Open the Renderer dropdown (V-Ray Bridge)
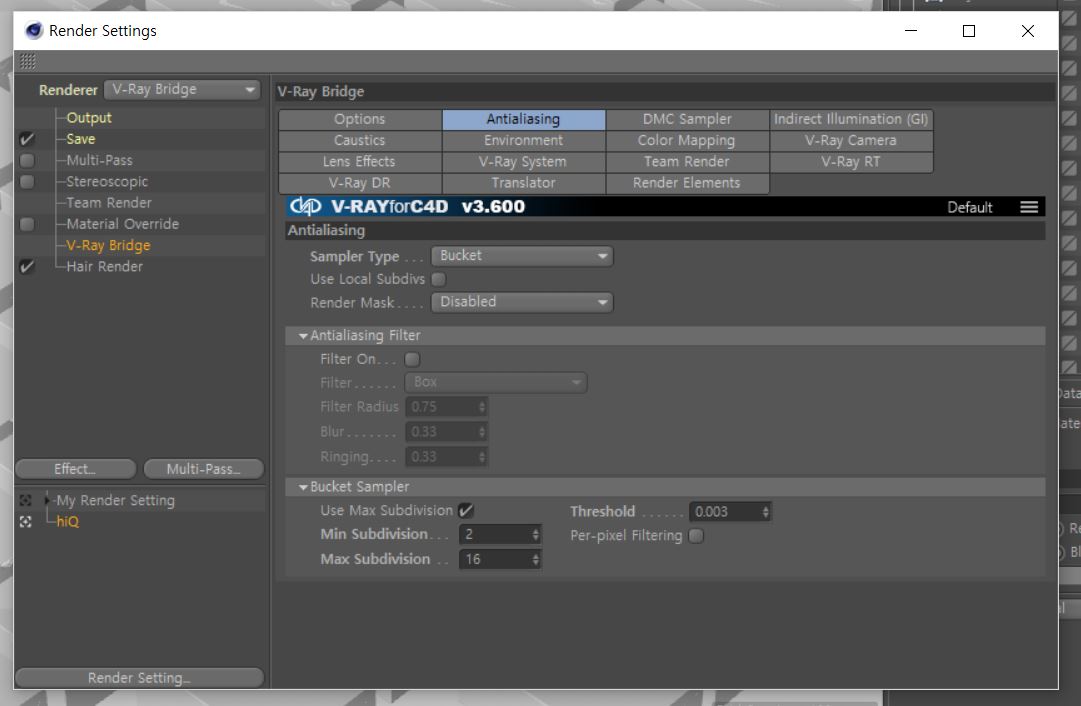This screenshot has width=1081, height=706. click(x=182, y=90)
